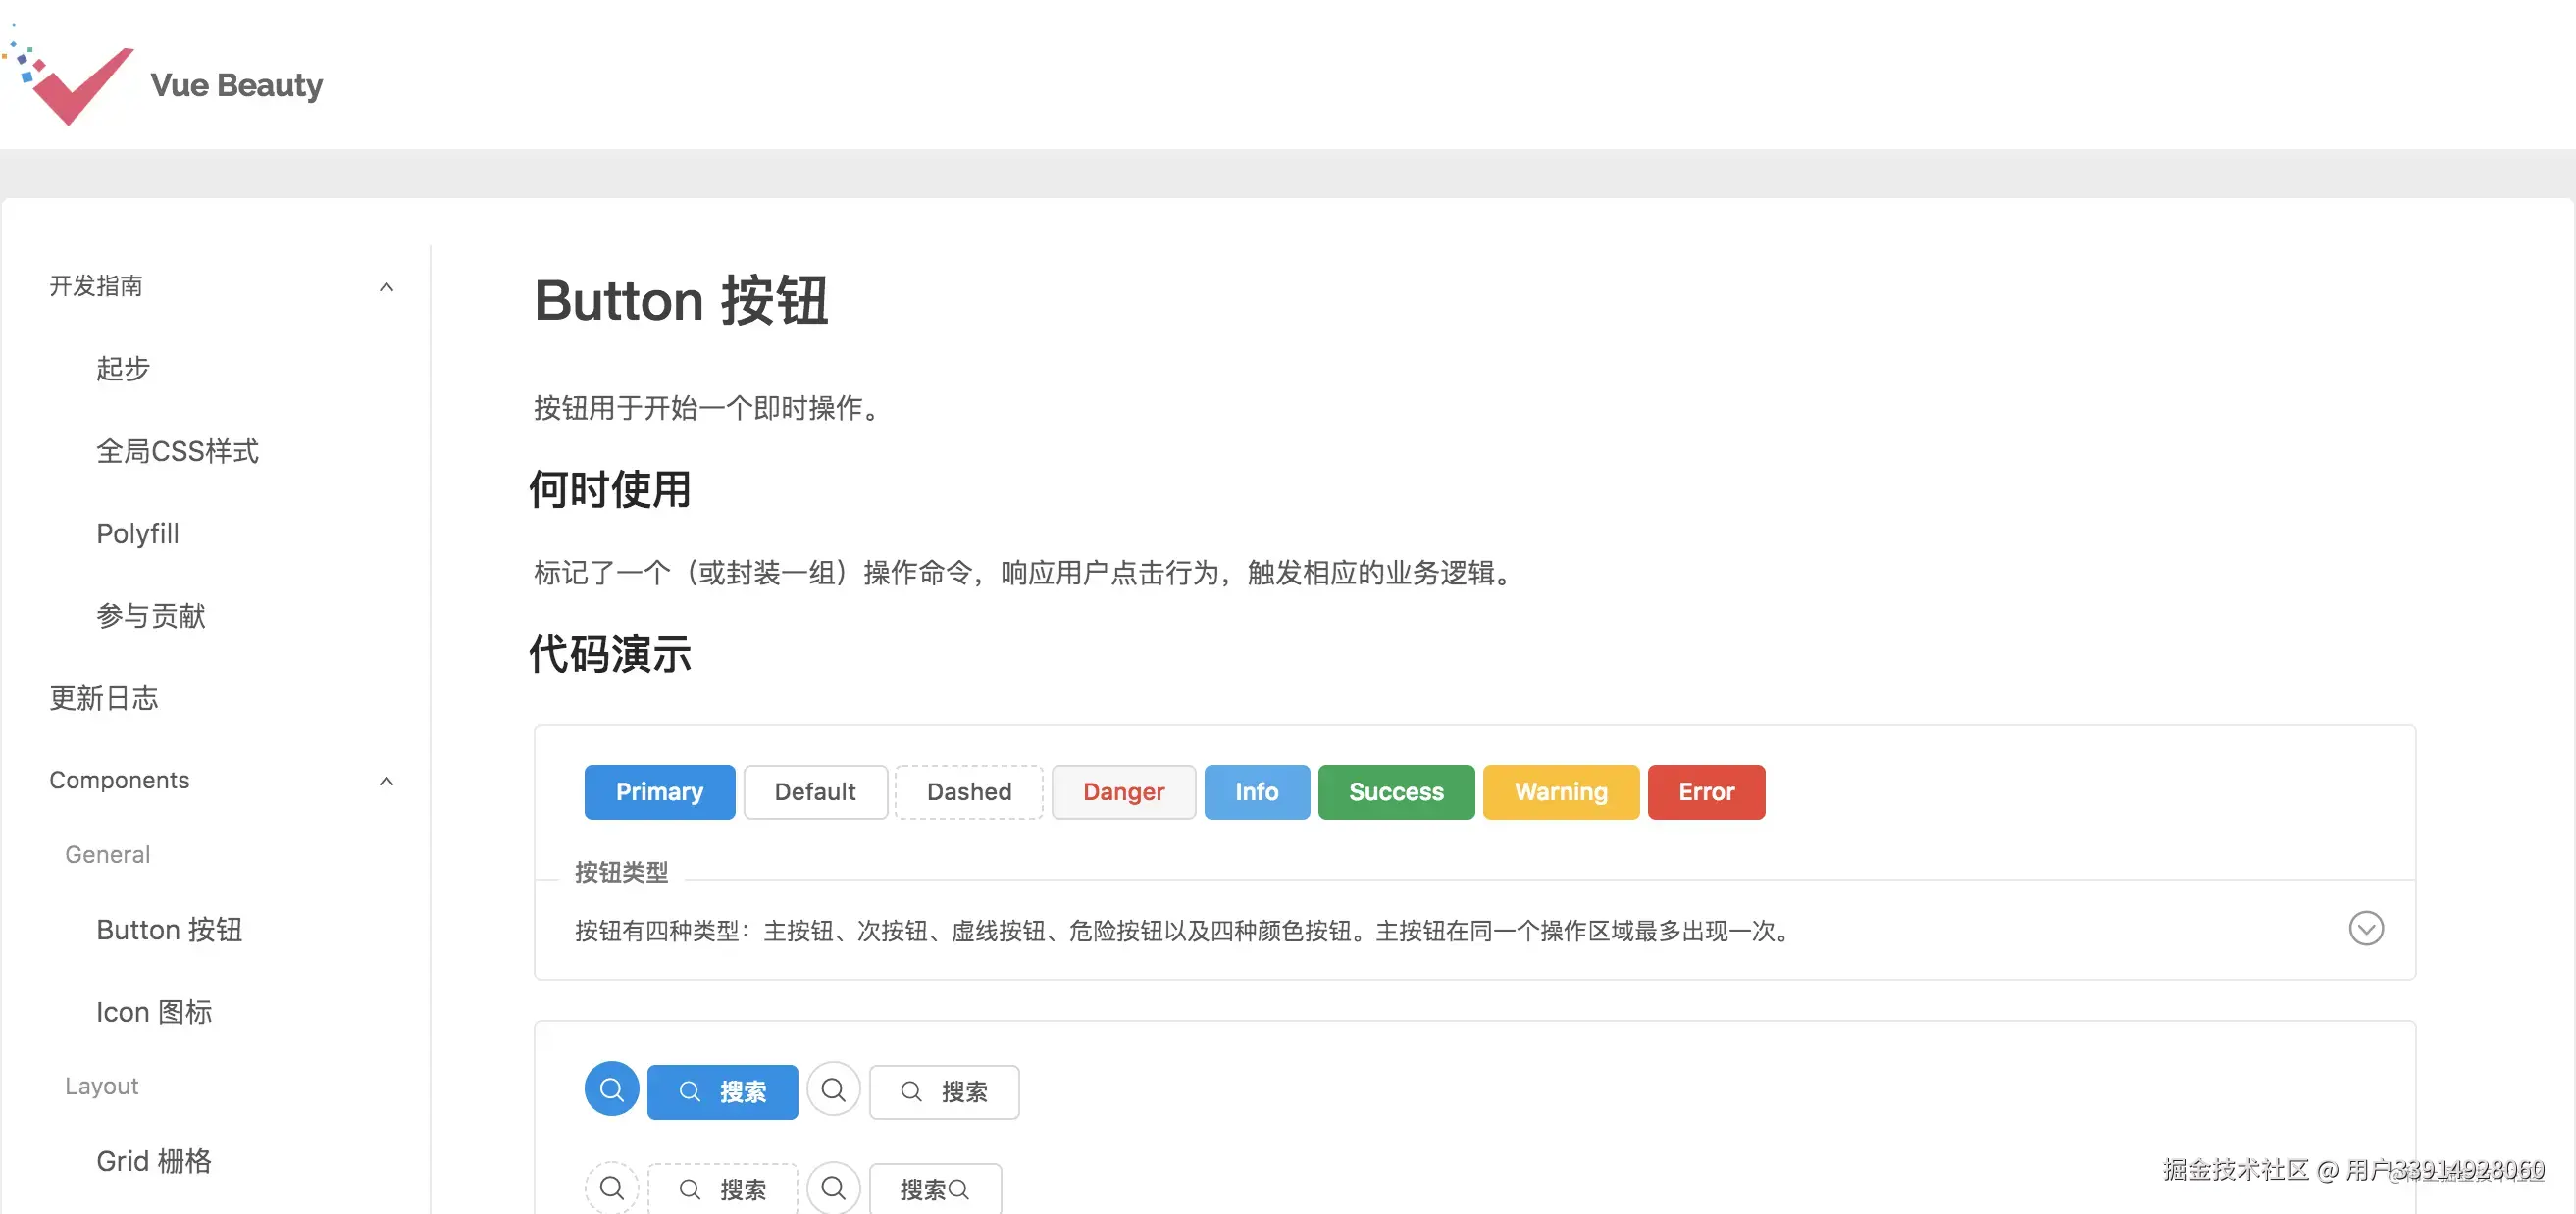The height and width of the screenshot is (1214, 2576).
Task: Open the 起步 guide page
Action: pyautogui.click(x=123, y=368)
